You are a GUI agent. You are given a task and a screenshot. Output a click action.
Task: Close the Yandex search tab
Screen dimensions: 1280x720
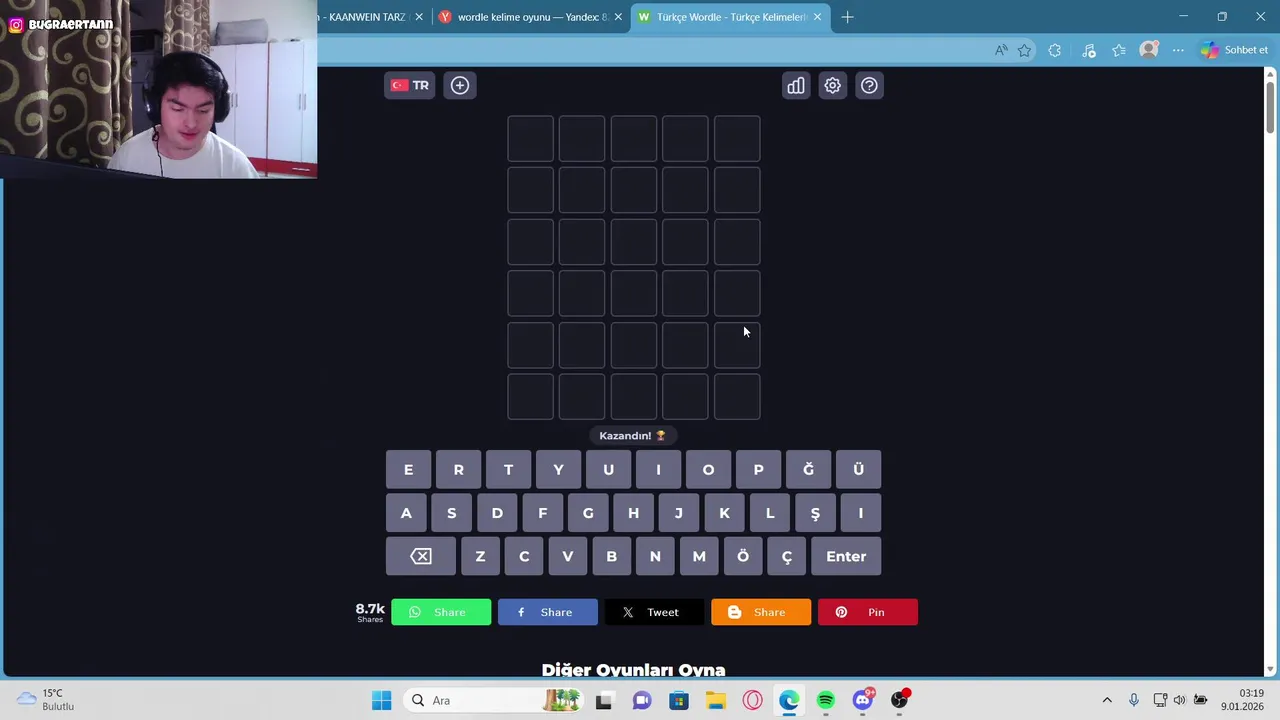point(618,17)
